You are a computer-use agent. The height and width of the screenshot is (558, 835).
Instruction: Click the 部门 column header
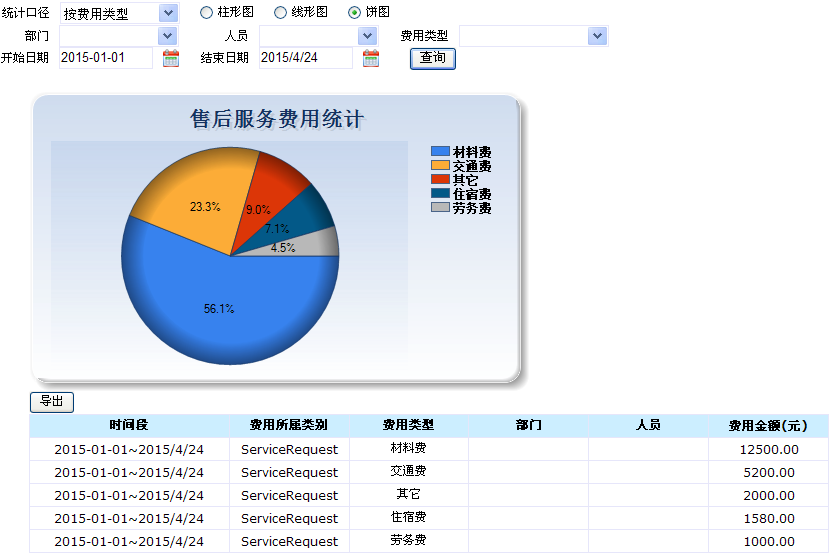(528, 425)
